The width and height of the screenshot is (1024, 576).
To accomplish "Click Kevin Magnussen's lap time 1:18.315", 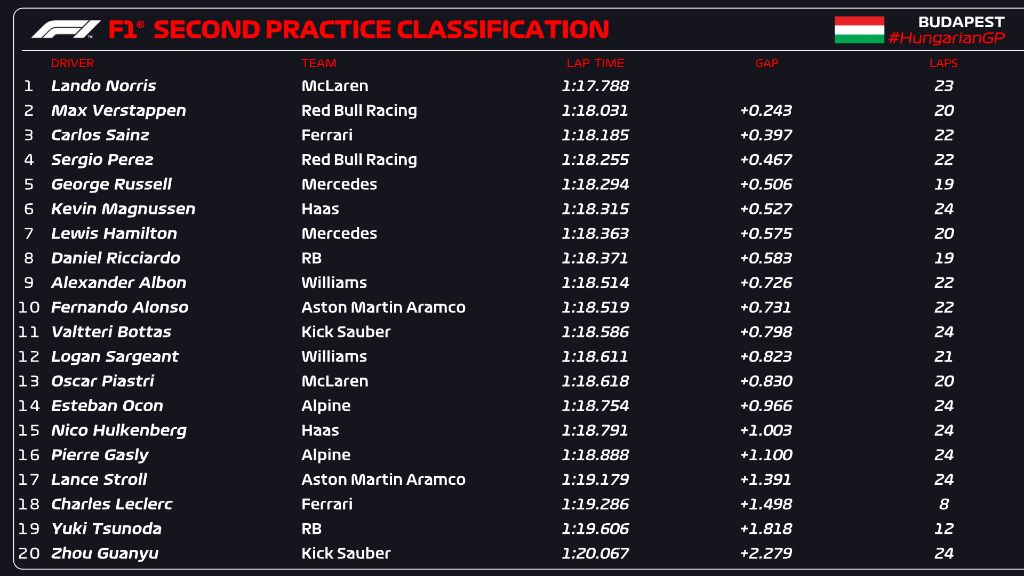I will pos(595,209).
